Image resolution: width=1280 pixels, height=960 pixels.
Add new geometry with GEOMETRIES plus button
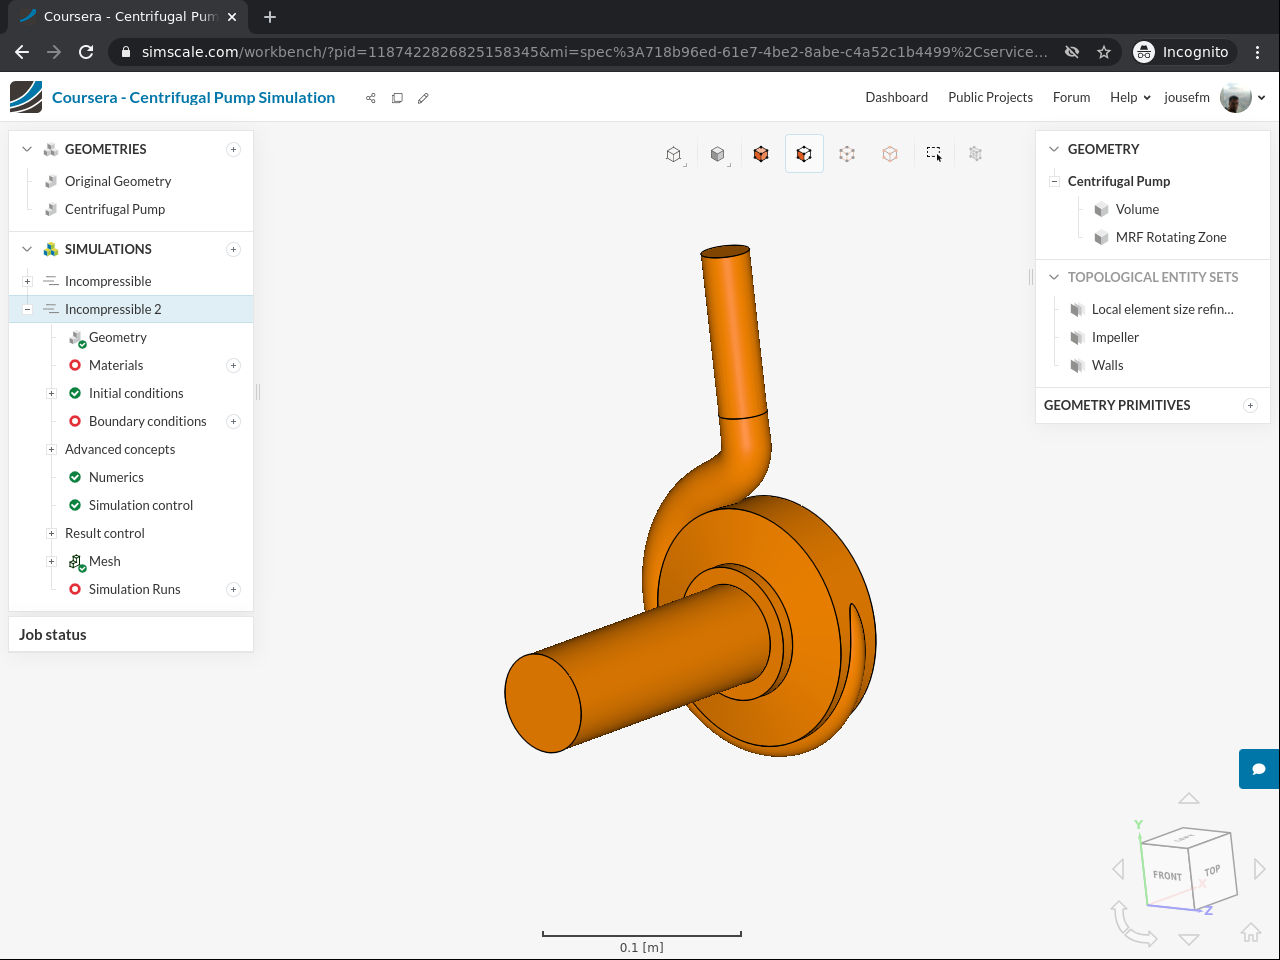(x=233, y=150)
